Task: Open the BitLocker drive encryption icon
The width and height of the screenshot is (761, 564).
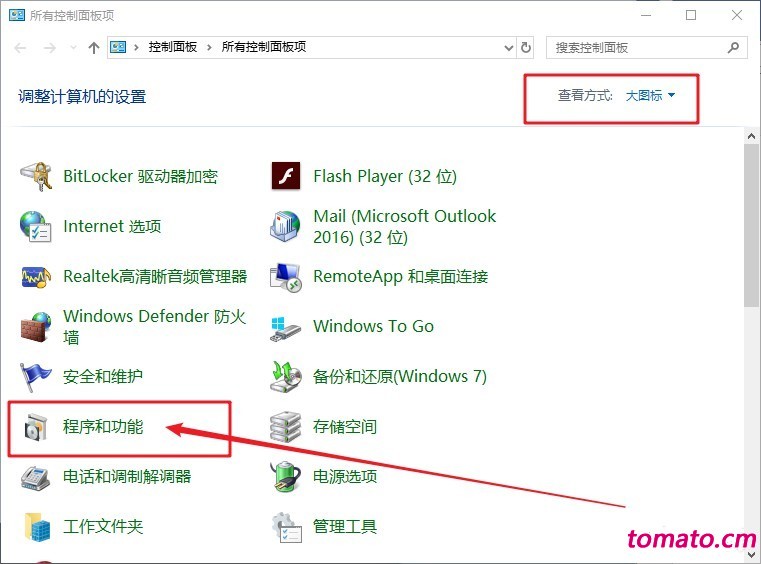Action: click(x=36, y=176)
